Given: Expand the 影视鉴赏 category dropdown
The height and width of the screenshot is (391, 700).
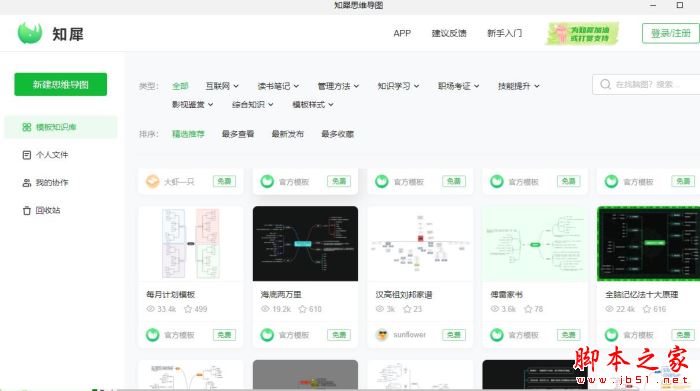Looking at the screenshot, I should (x=192, y=104).
